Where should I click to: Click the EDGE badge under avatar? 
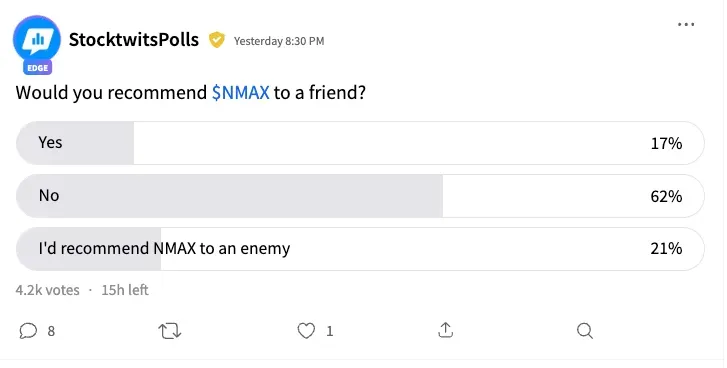tap(38, 68)
